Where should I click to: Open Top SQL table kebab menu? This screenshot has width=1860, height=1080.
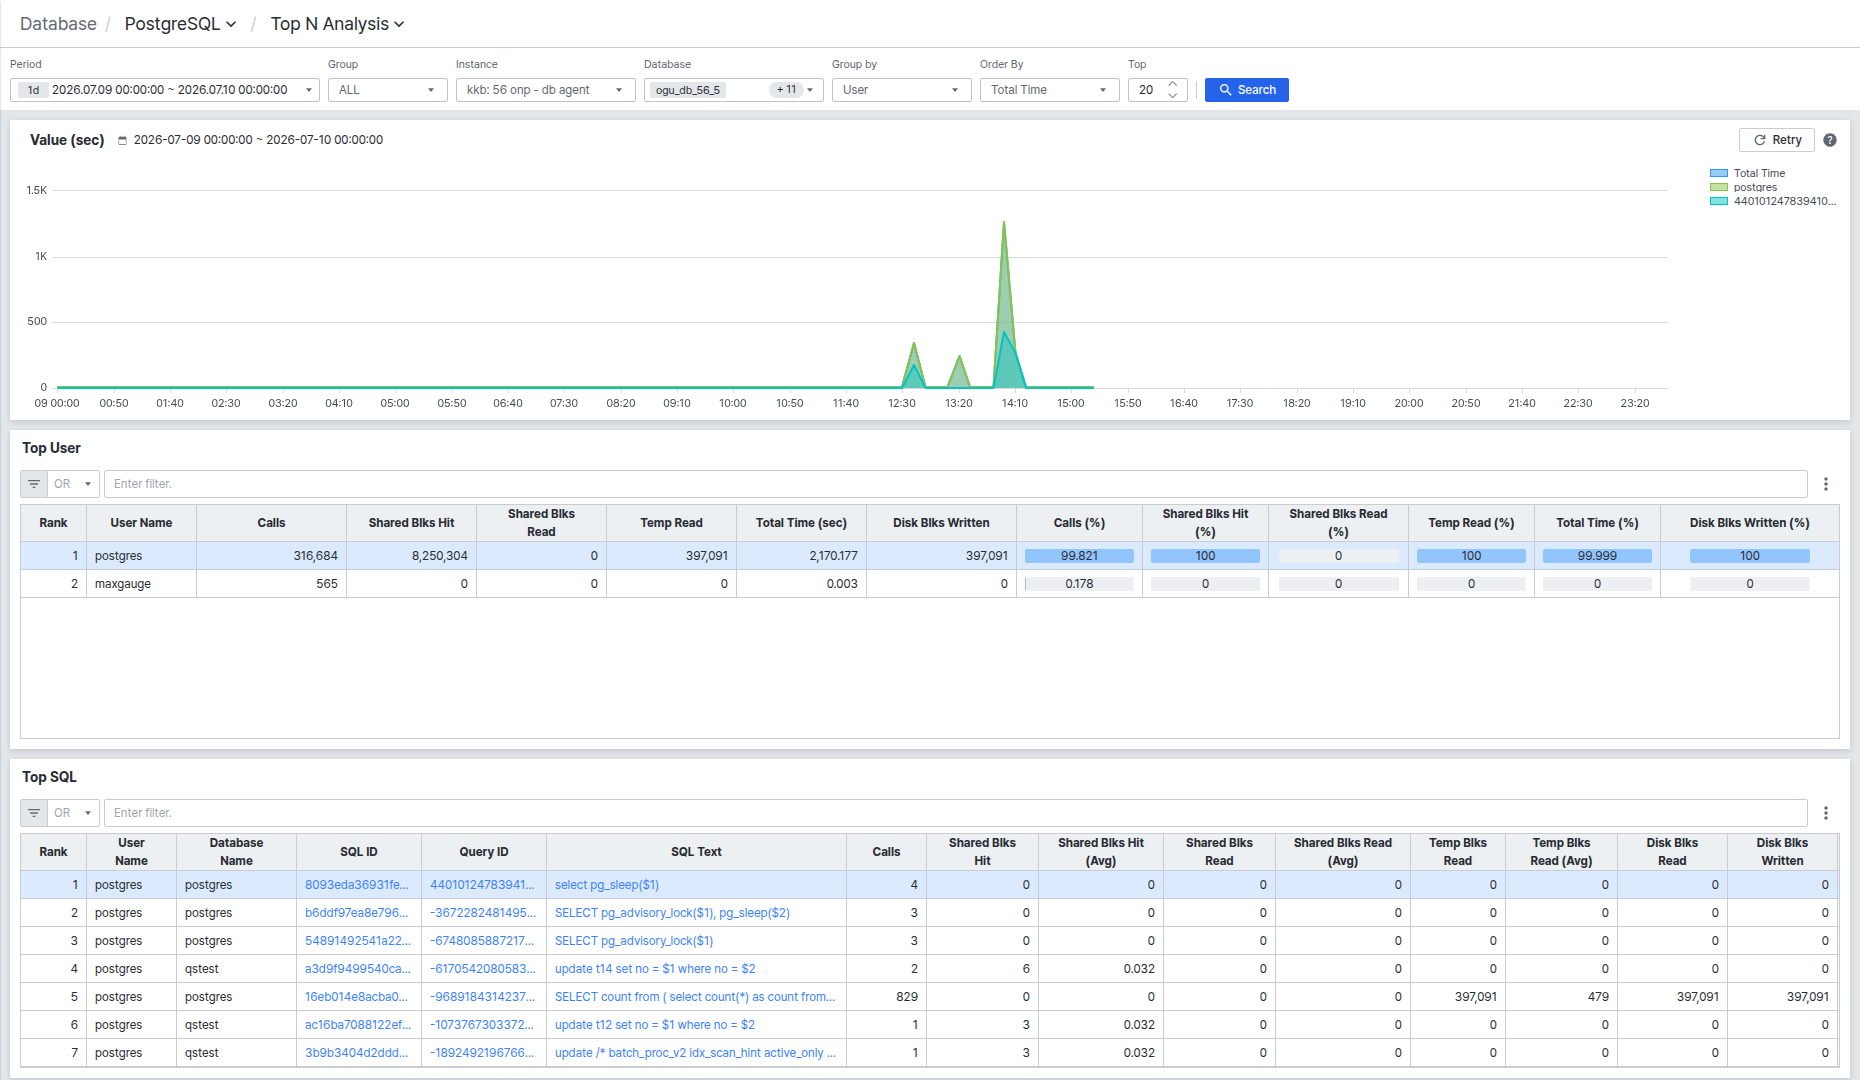click(1826, 813)
